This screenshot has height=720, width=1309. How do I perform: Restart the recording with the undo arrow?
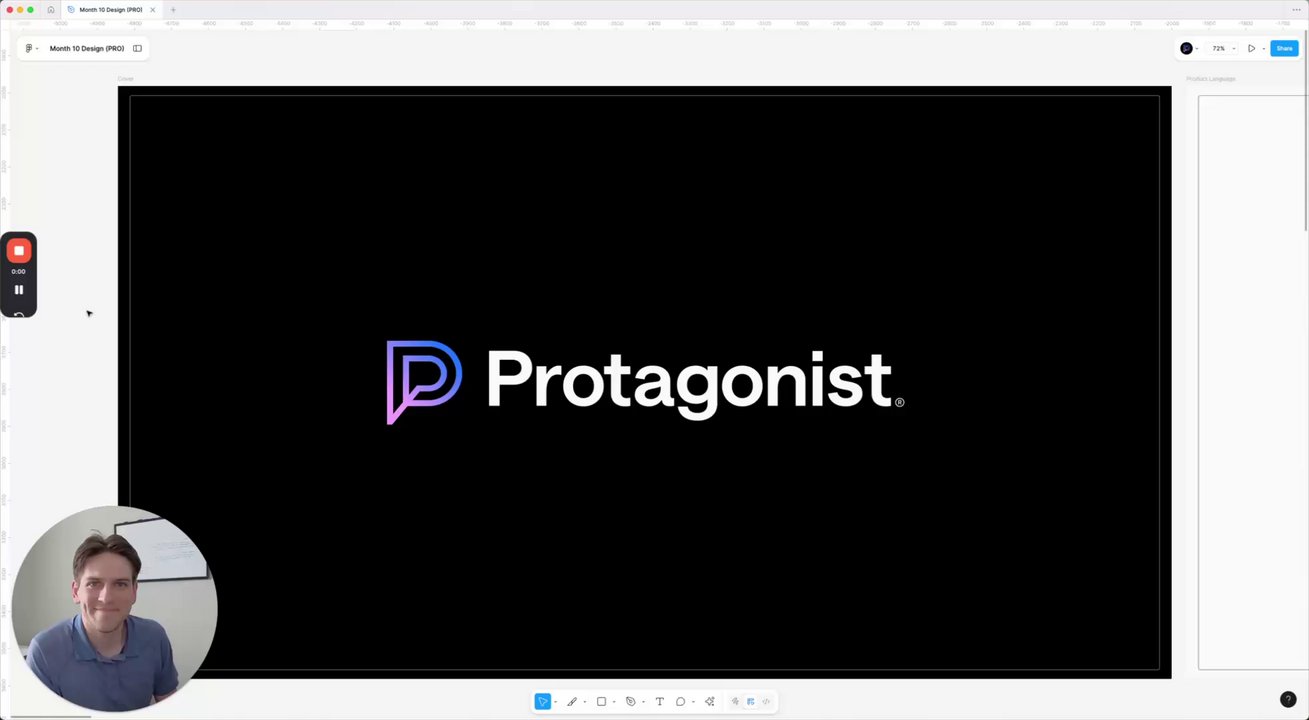[x=19, y=314]
